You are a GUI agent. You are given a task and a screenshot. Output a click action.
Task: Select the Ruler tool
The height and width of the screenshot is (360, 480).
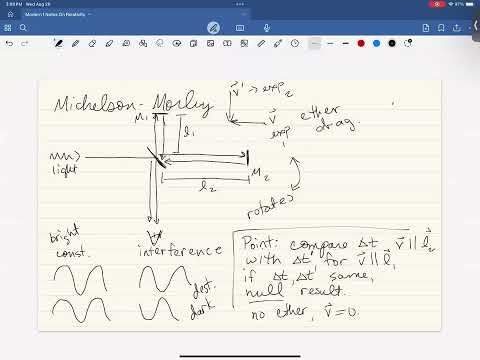261,43
